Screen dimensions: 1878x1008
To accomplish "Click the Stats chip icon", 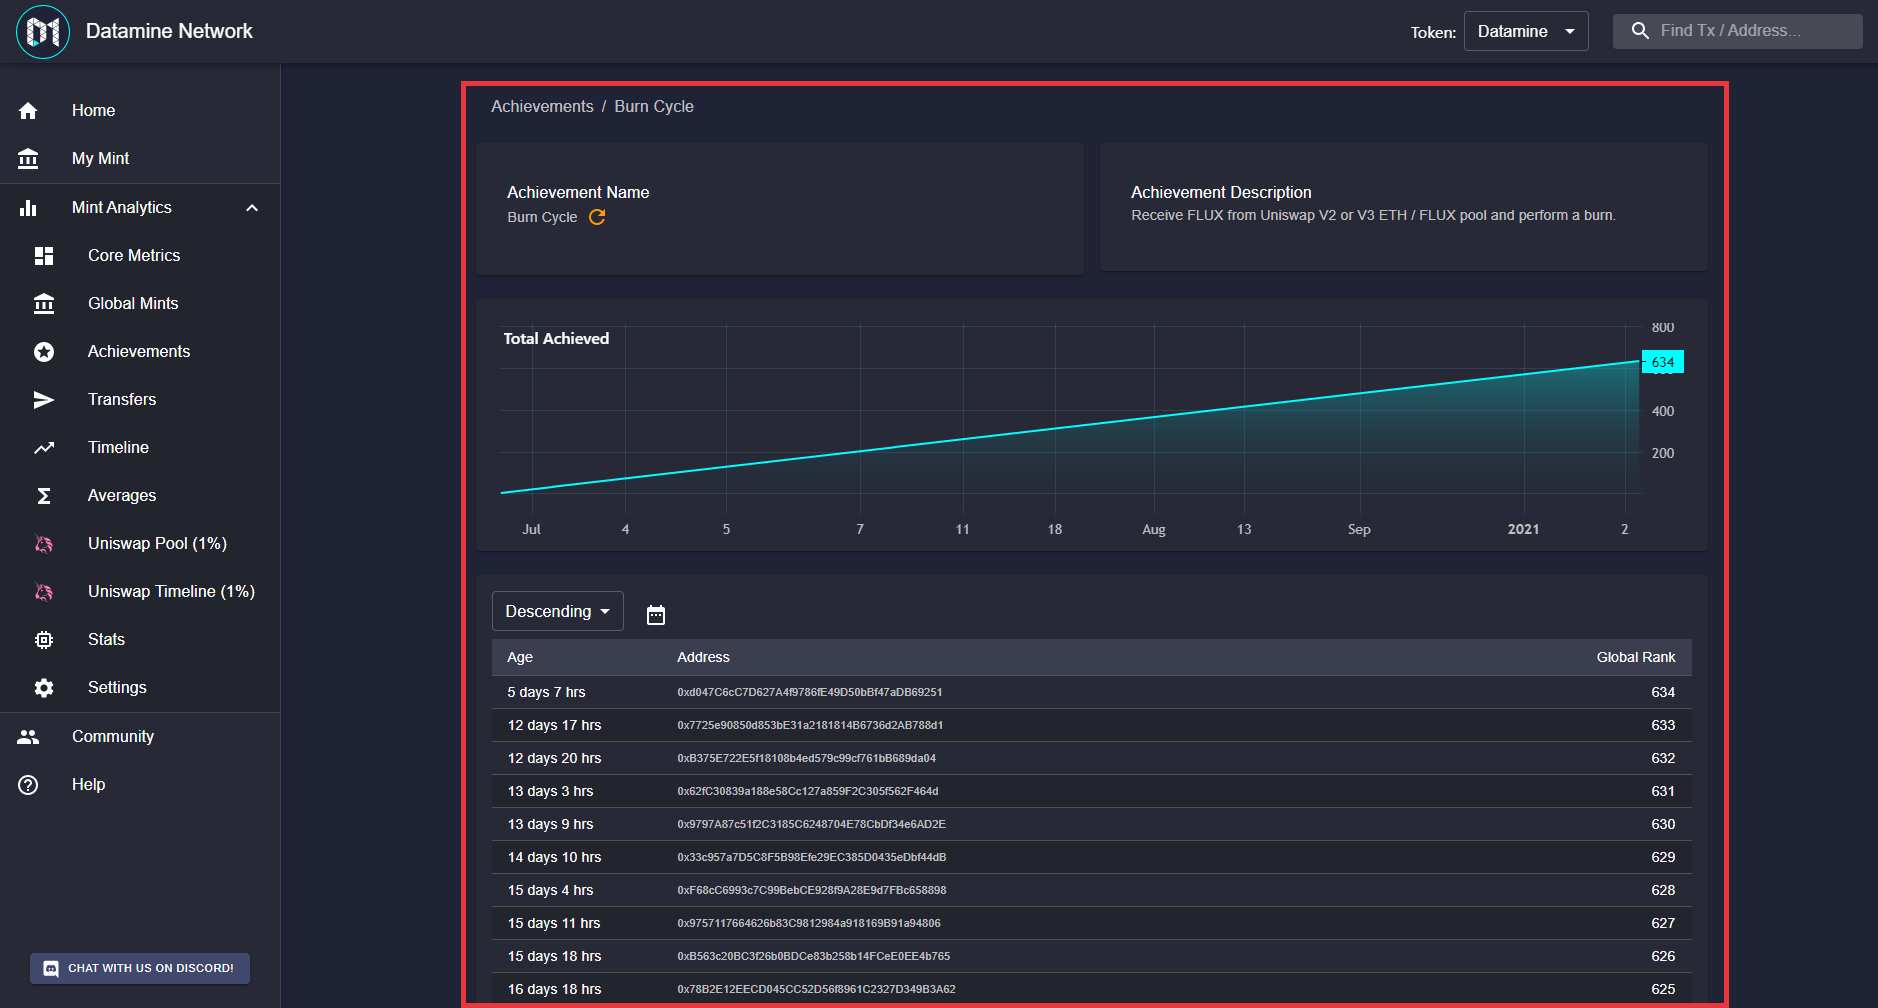I will pos(44,640).
